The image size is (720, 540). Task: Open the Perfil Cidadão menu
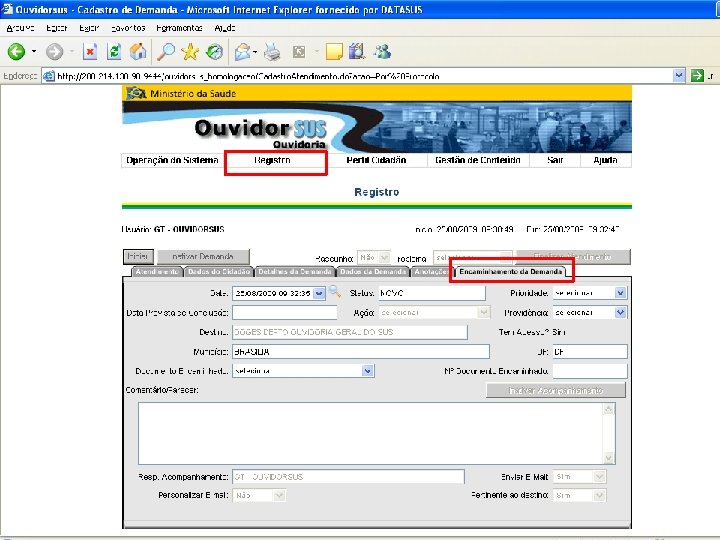[x=376, y=160]
